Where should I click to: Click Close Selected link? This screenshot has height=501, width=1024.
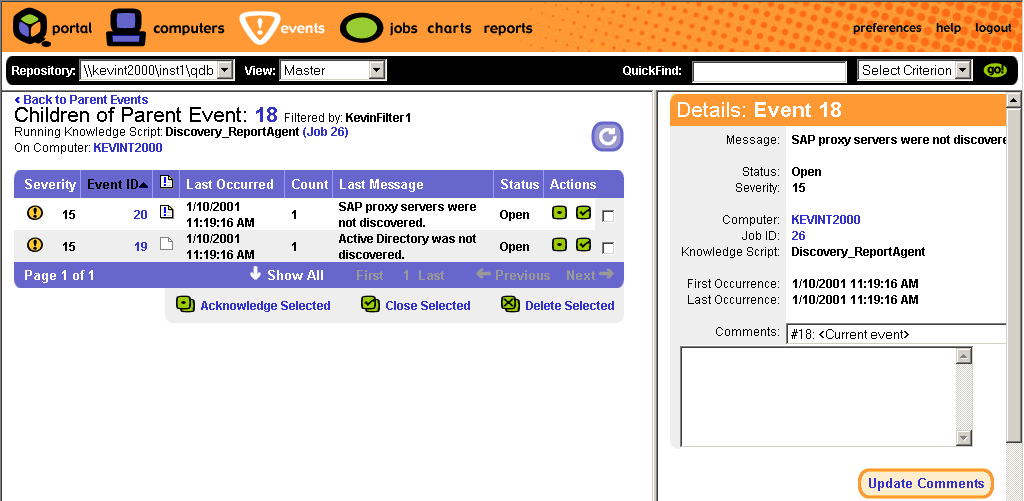click(x=428, y=306)
